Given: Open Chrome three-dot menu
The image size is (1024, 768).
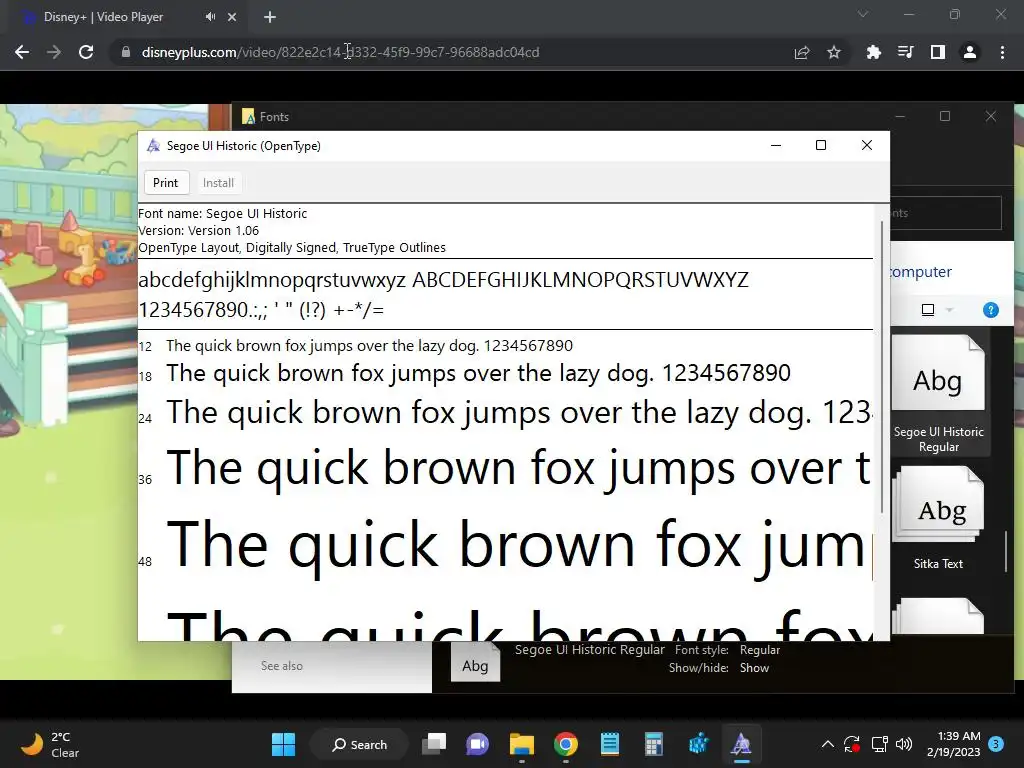Looking at the screenshot, I should (1002, 52).
